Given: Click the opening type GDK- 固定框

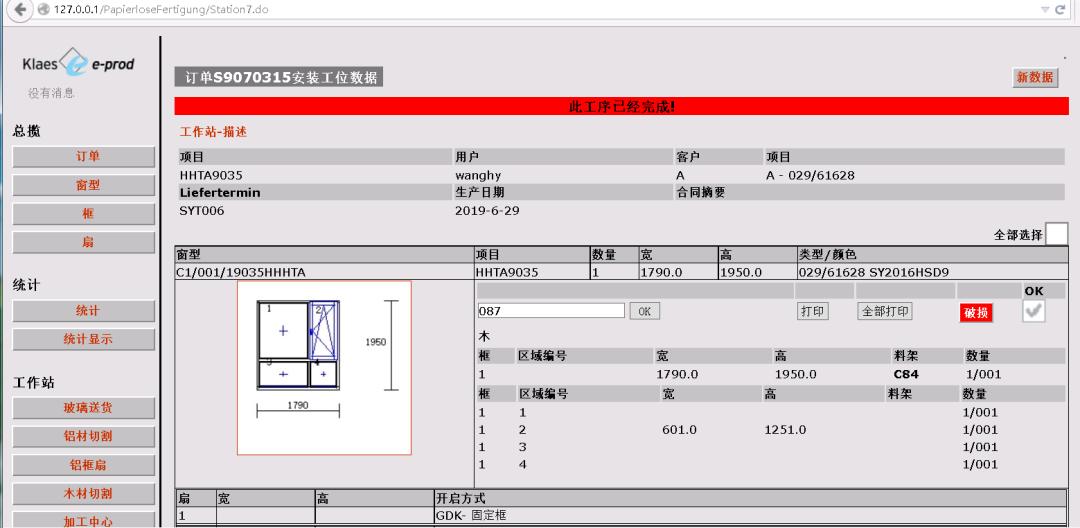Looking at the screenshot, I should coord(470,515).
